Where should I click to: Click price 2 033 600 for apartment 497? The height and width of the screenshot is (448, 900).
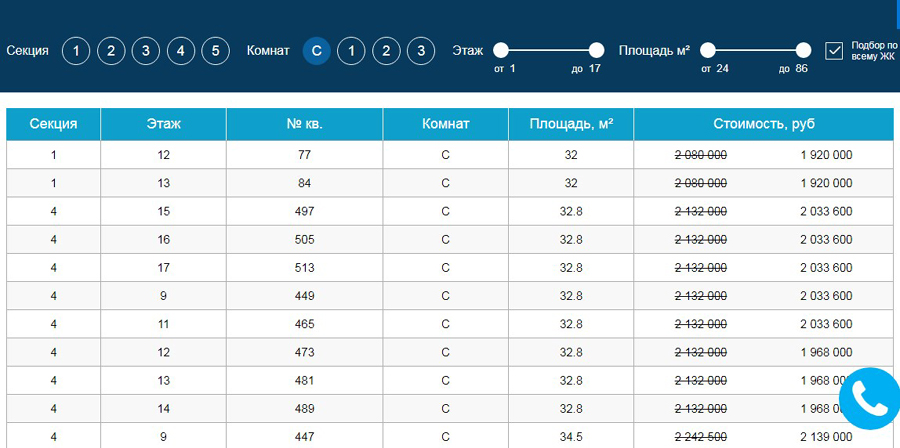[827, 211]
